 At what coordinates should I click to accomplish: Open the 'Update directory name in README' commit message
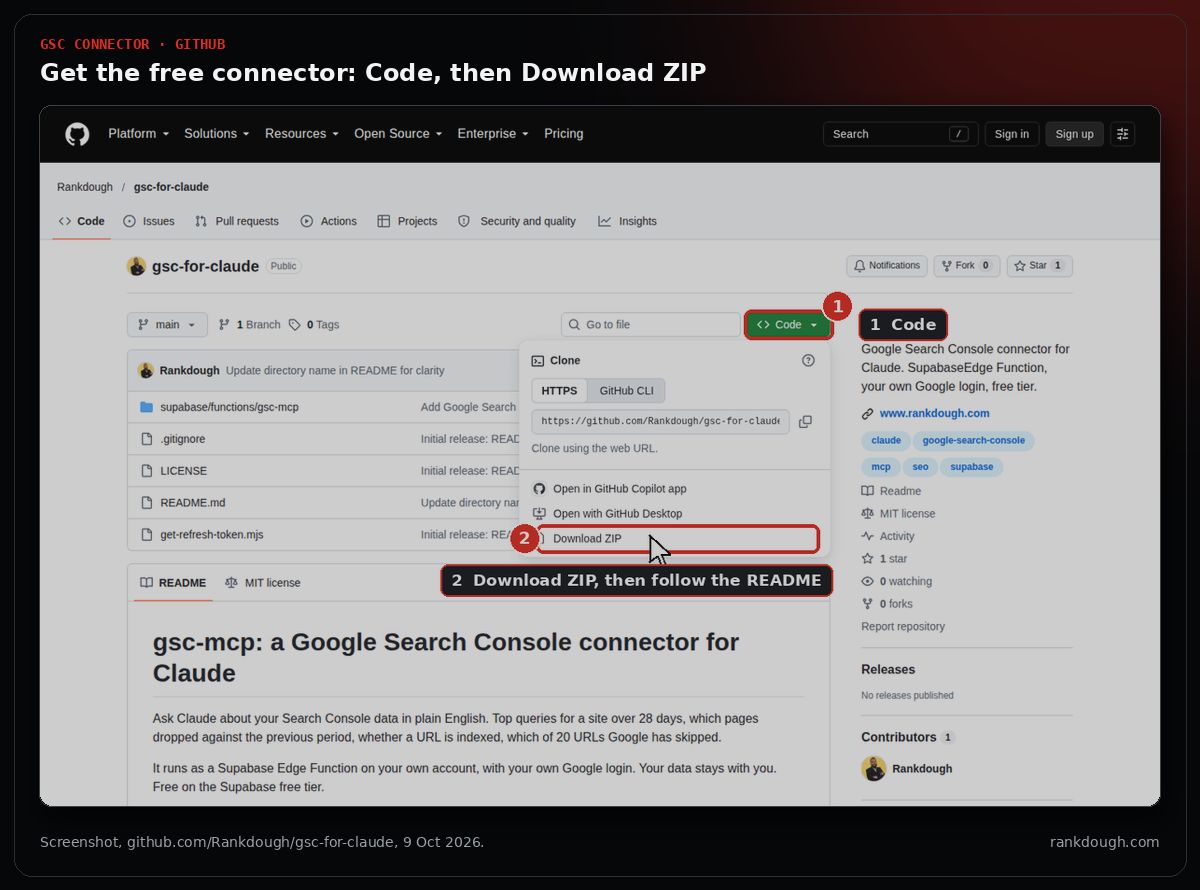[335, 371]
